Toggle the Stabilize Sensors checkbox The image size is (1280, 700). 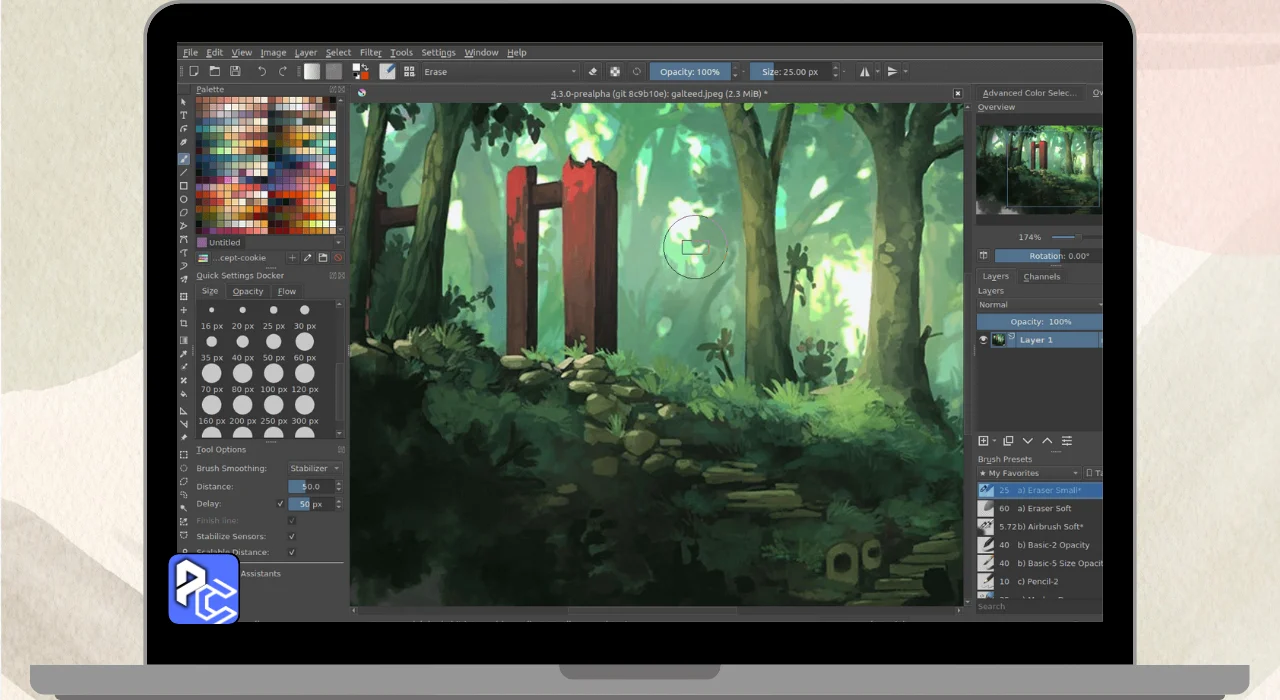tap(292, 537)
